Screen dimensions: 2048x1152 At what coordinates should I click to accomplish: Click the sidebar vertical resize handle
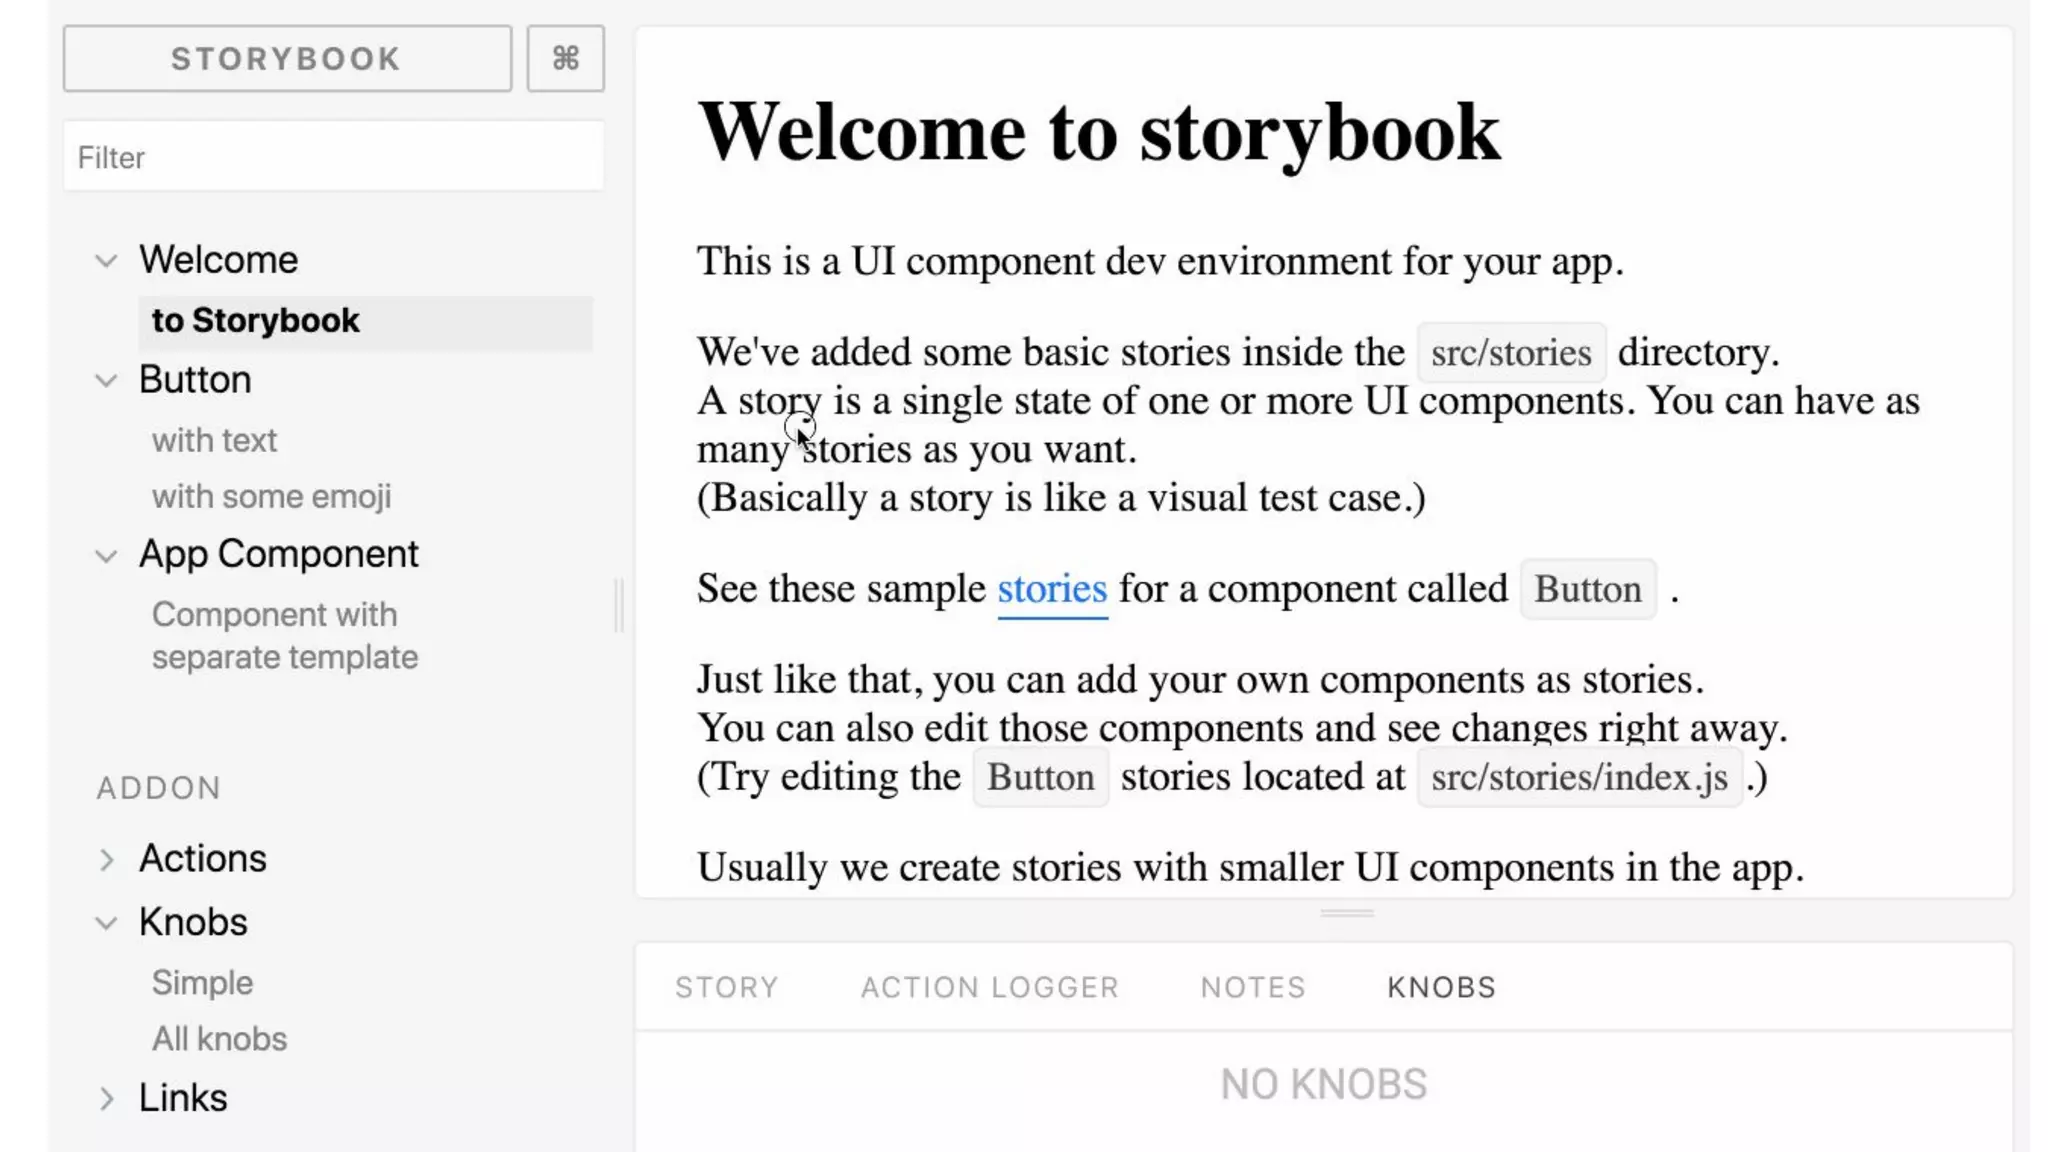(x=619, y=605)
